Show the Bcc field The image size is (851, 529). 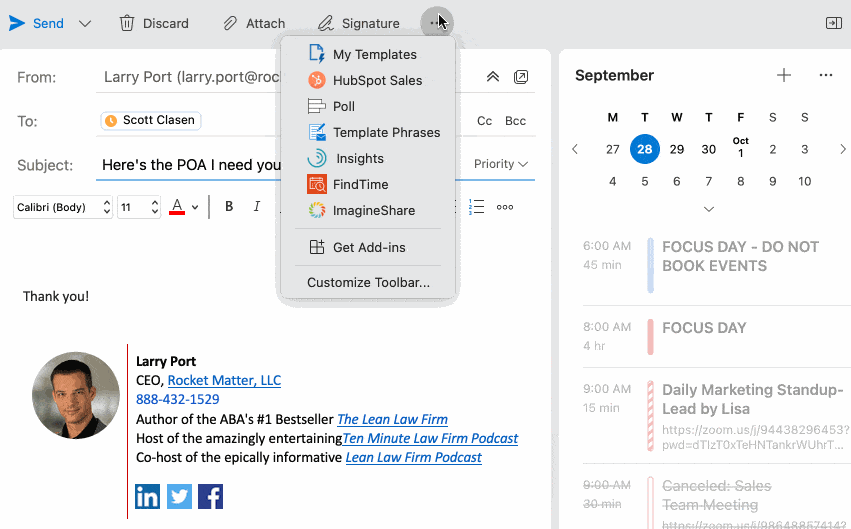[x=515, y=121]
